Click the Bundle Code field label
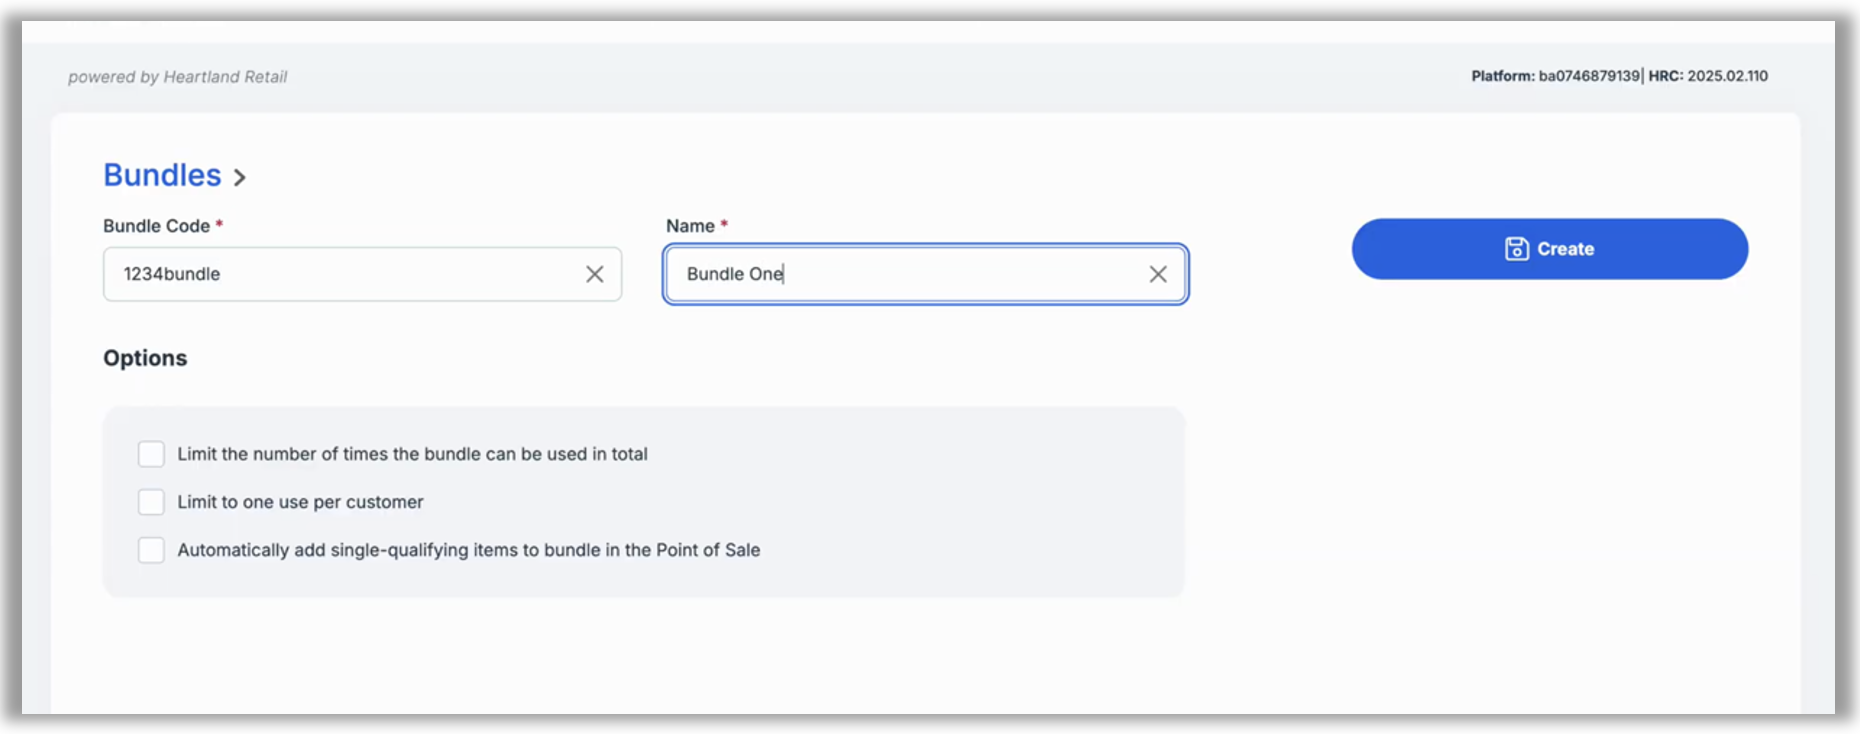The height and width of the screenshot is (734, 1860). pyautogui.click(x=156, y=226)
